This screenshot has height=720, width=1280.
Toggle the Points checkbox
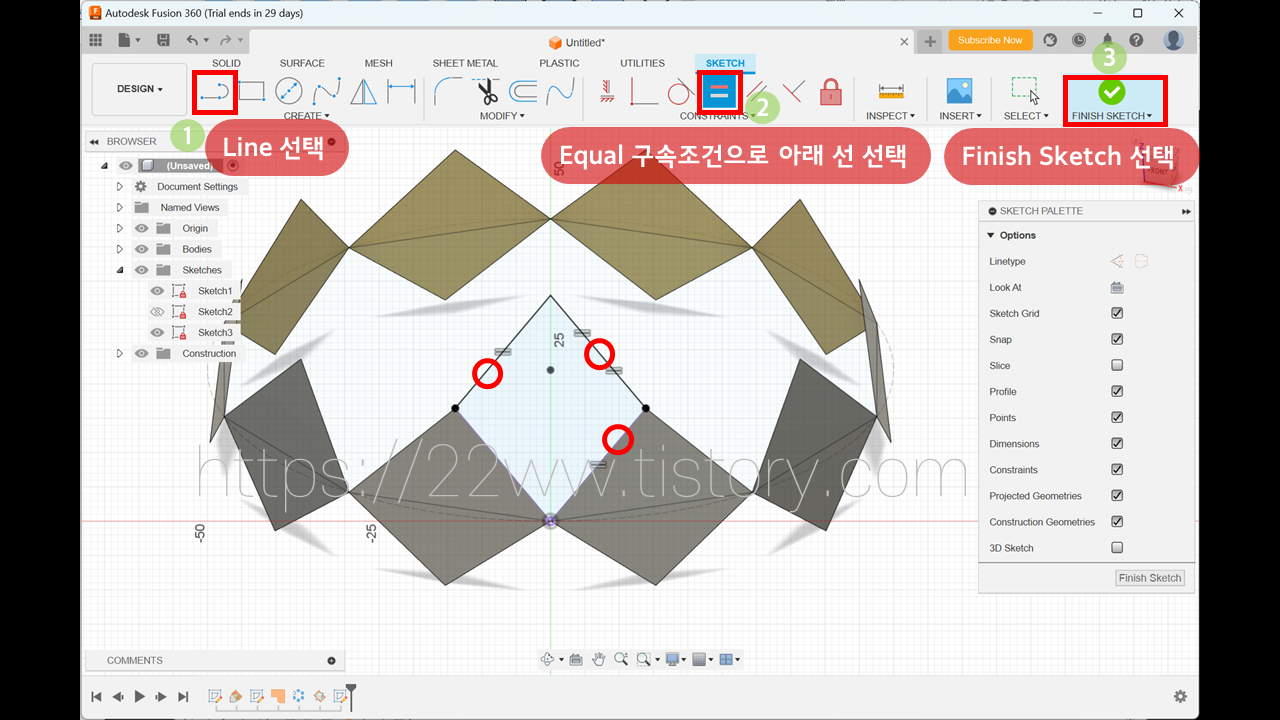[1117, 417]
